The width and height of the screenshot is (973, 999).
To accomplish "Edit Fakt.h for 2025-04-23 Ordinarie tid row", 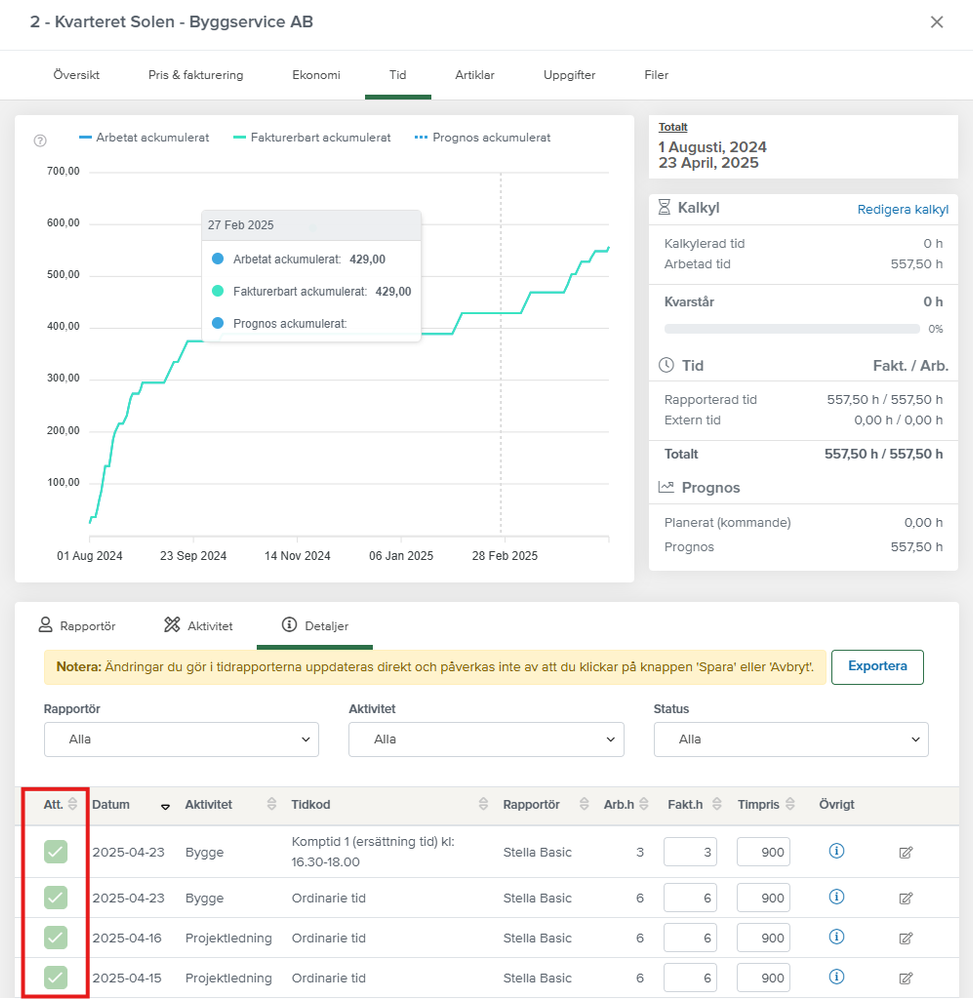I will click(690, 898).
